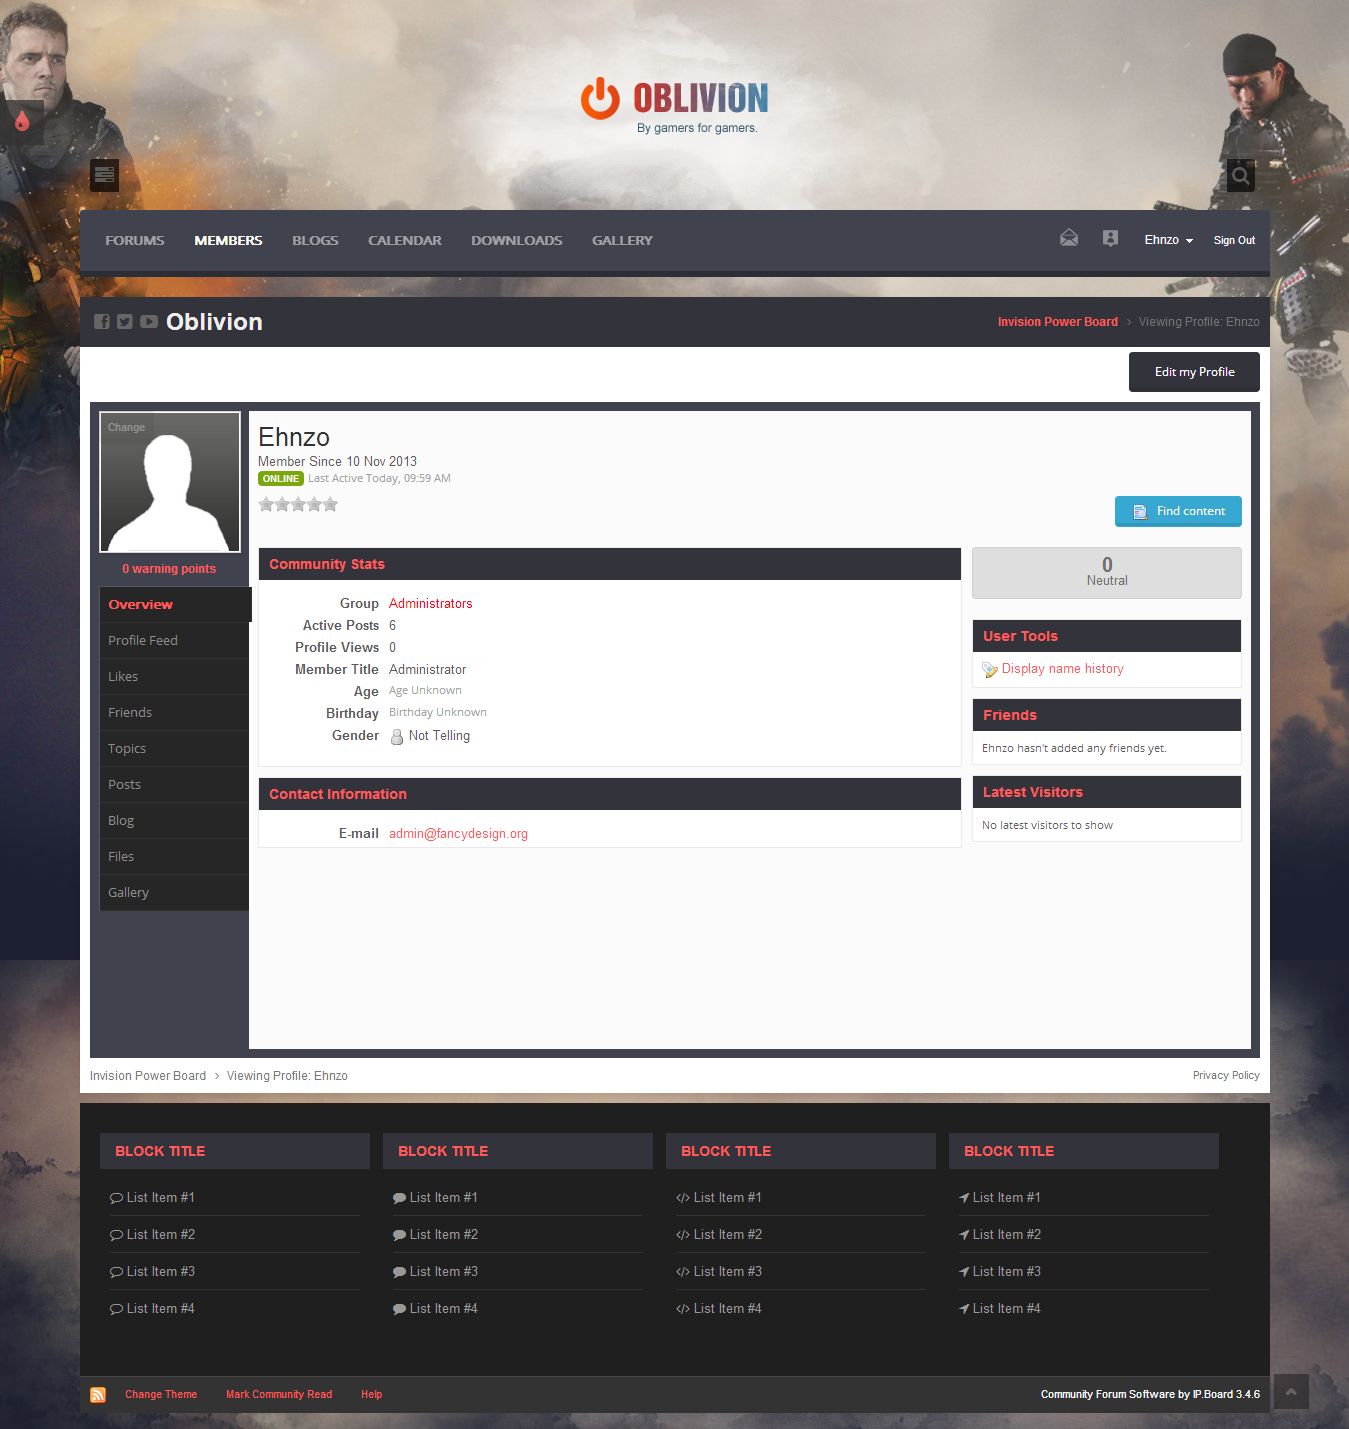Go to the Gallery navigation tab
This screenshot has height=1429, width=1349.
(621, 241)
